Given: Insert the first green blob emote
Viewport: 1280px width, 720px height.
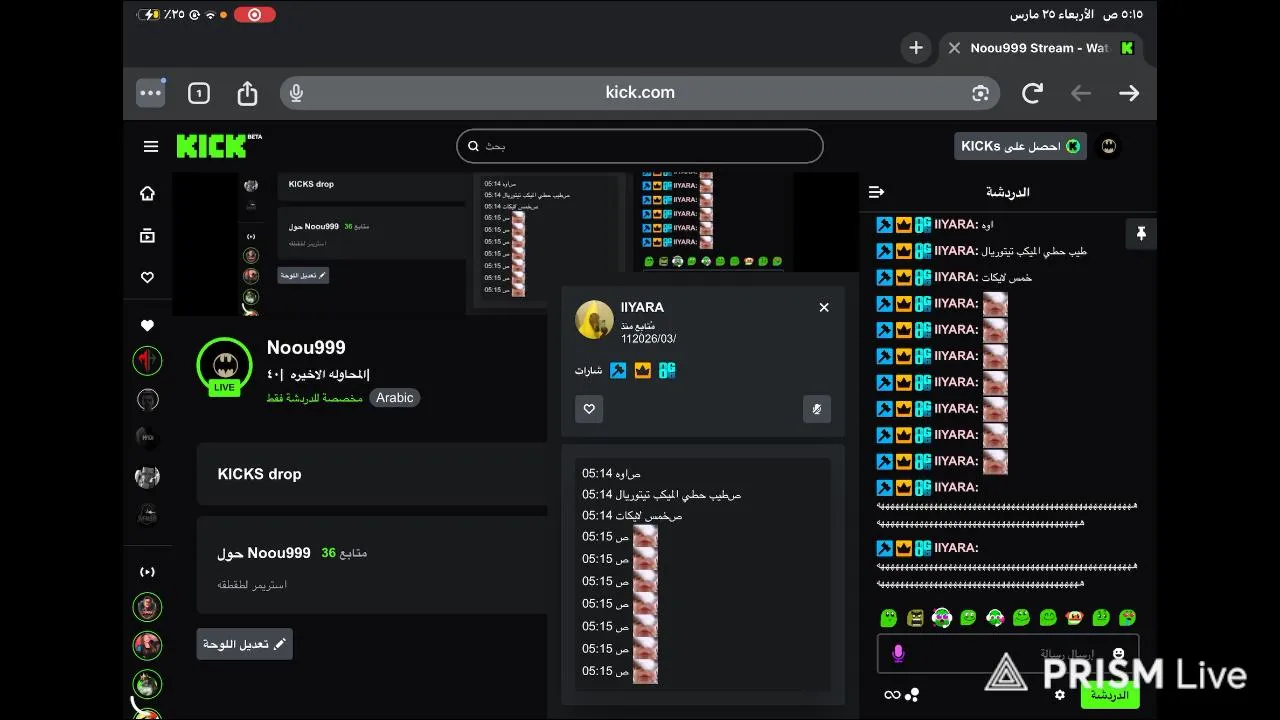Looking at the screenshot, I should [x=888, y=618].
